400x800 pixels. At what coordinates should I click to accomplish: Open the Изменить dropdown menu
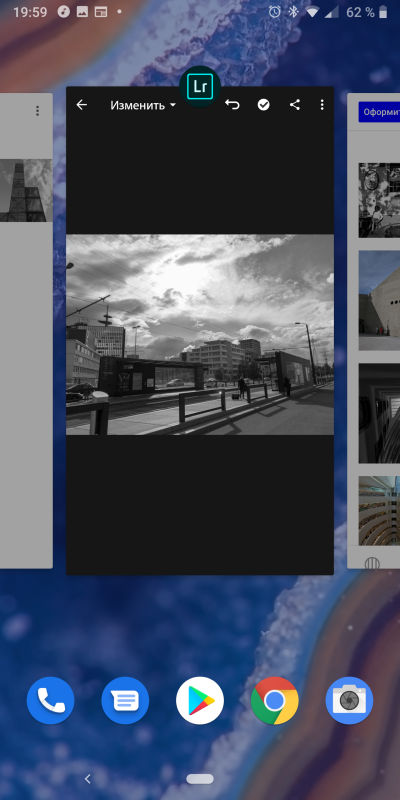click(x=143, y=105)
